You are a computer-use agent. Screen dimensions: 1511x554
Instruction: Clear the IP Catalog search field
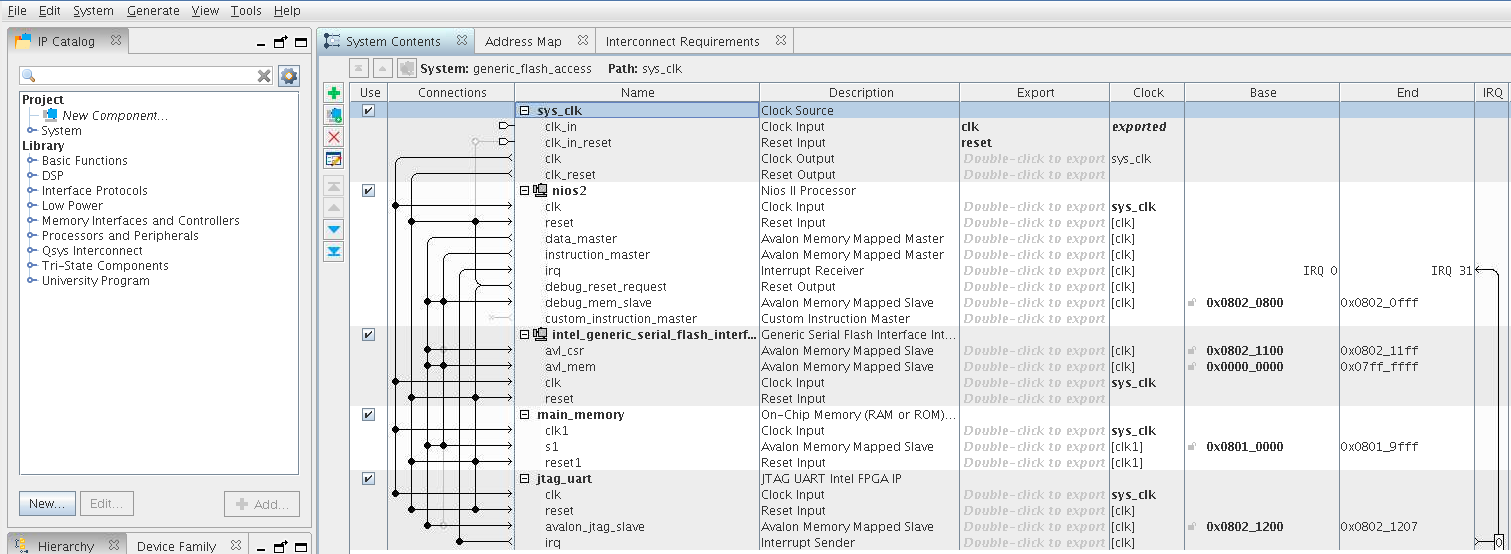pos(264,76)
